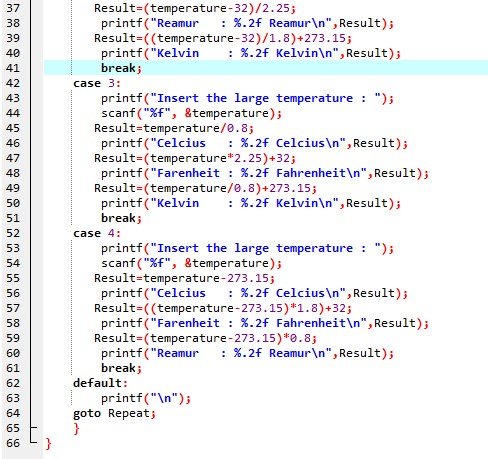Click the 'case 3:' label
This screenshot has height=459, width=488.
tap(97, 83)
